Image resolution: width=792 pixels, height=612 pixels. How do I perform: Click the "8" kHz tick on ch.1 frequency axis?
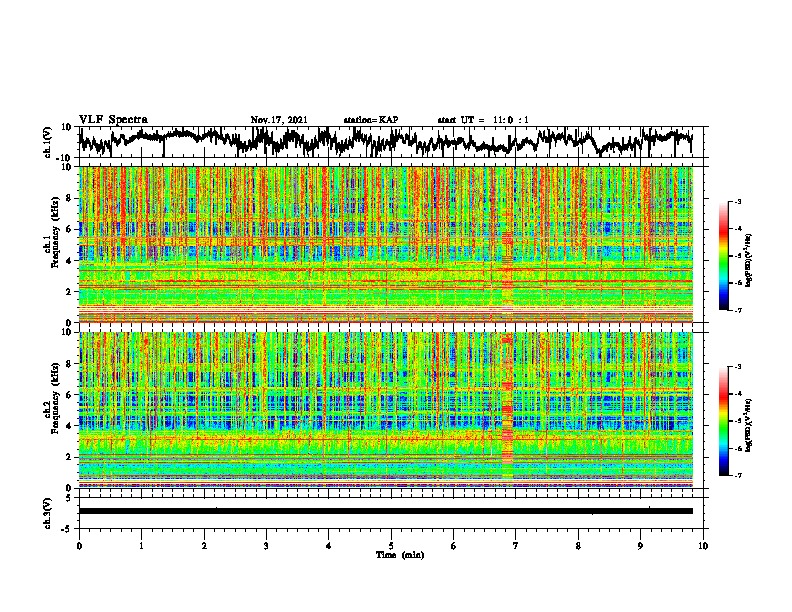coord(70,198)
